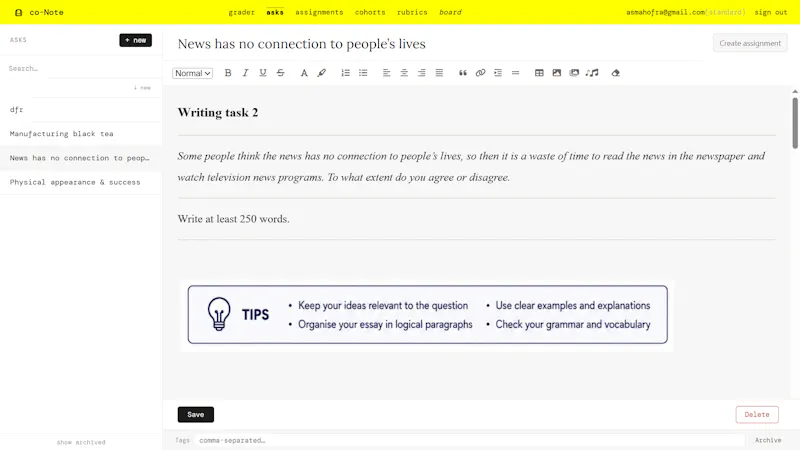Click the 'Writing task 2' heading

pyautogui.click(x=218, y=113)
